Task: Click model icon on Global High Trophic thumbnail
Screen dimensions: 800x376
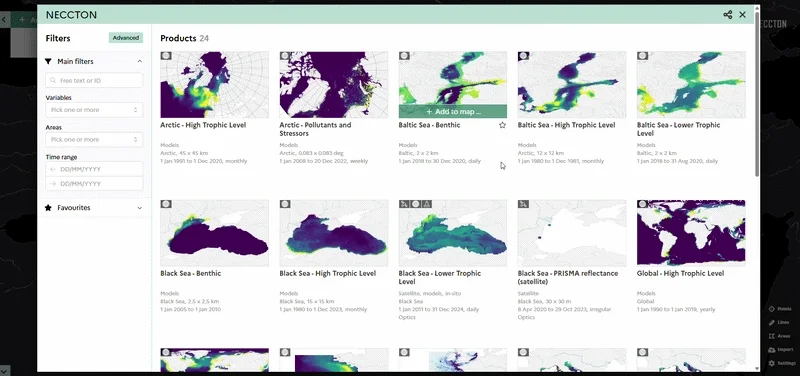Action: point(642,204)
